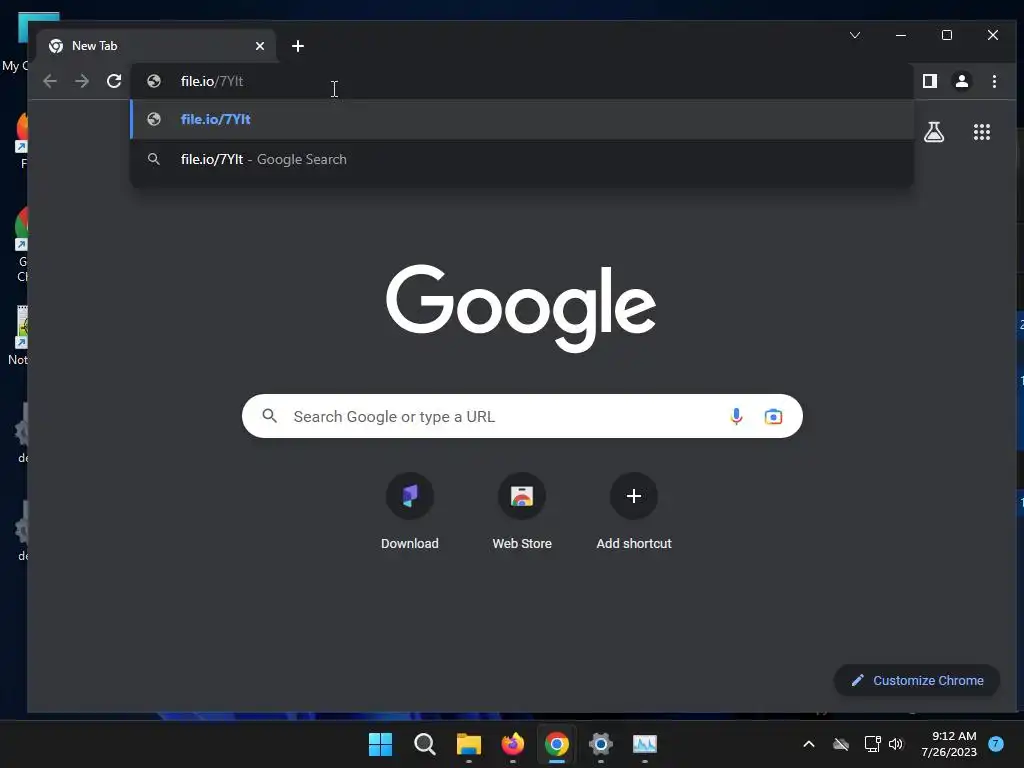1024x768 pixels.
Task: Close the New Tab tab
Action: [260, 46]
